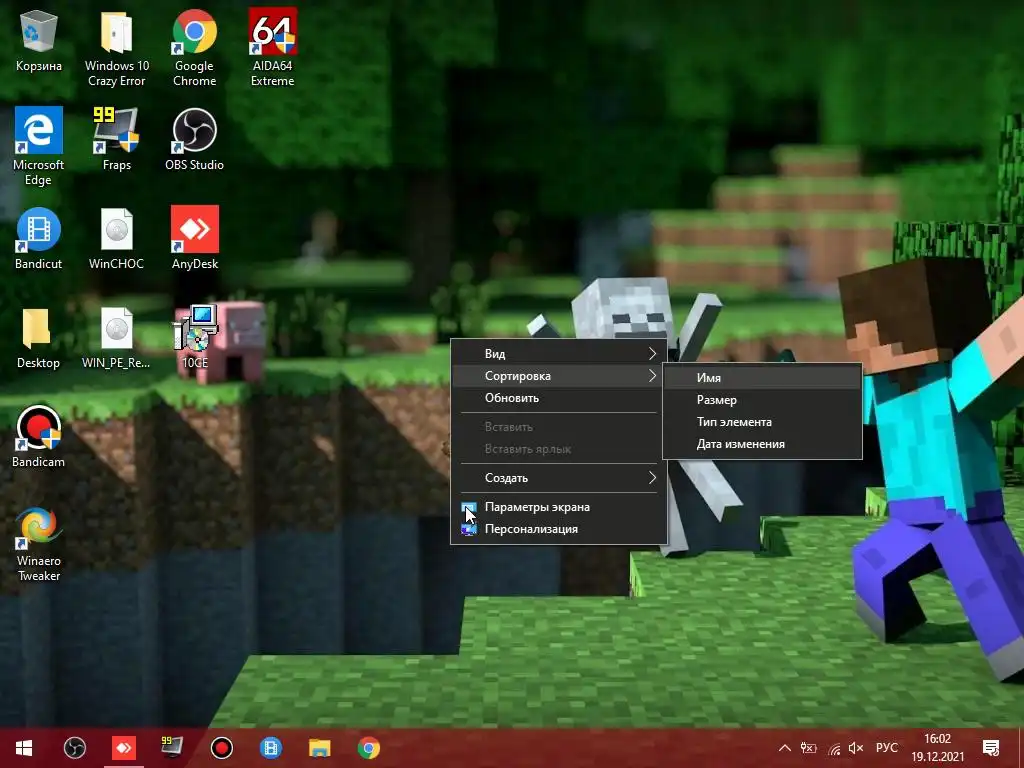Viewport: 1024px width, 768px height.
Task: Expand the Создать submenu
Action: point(559,478)
